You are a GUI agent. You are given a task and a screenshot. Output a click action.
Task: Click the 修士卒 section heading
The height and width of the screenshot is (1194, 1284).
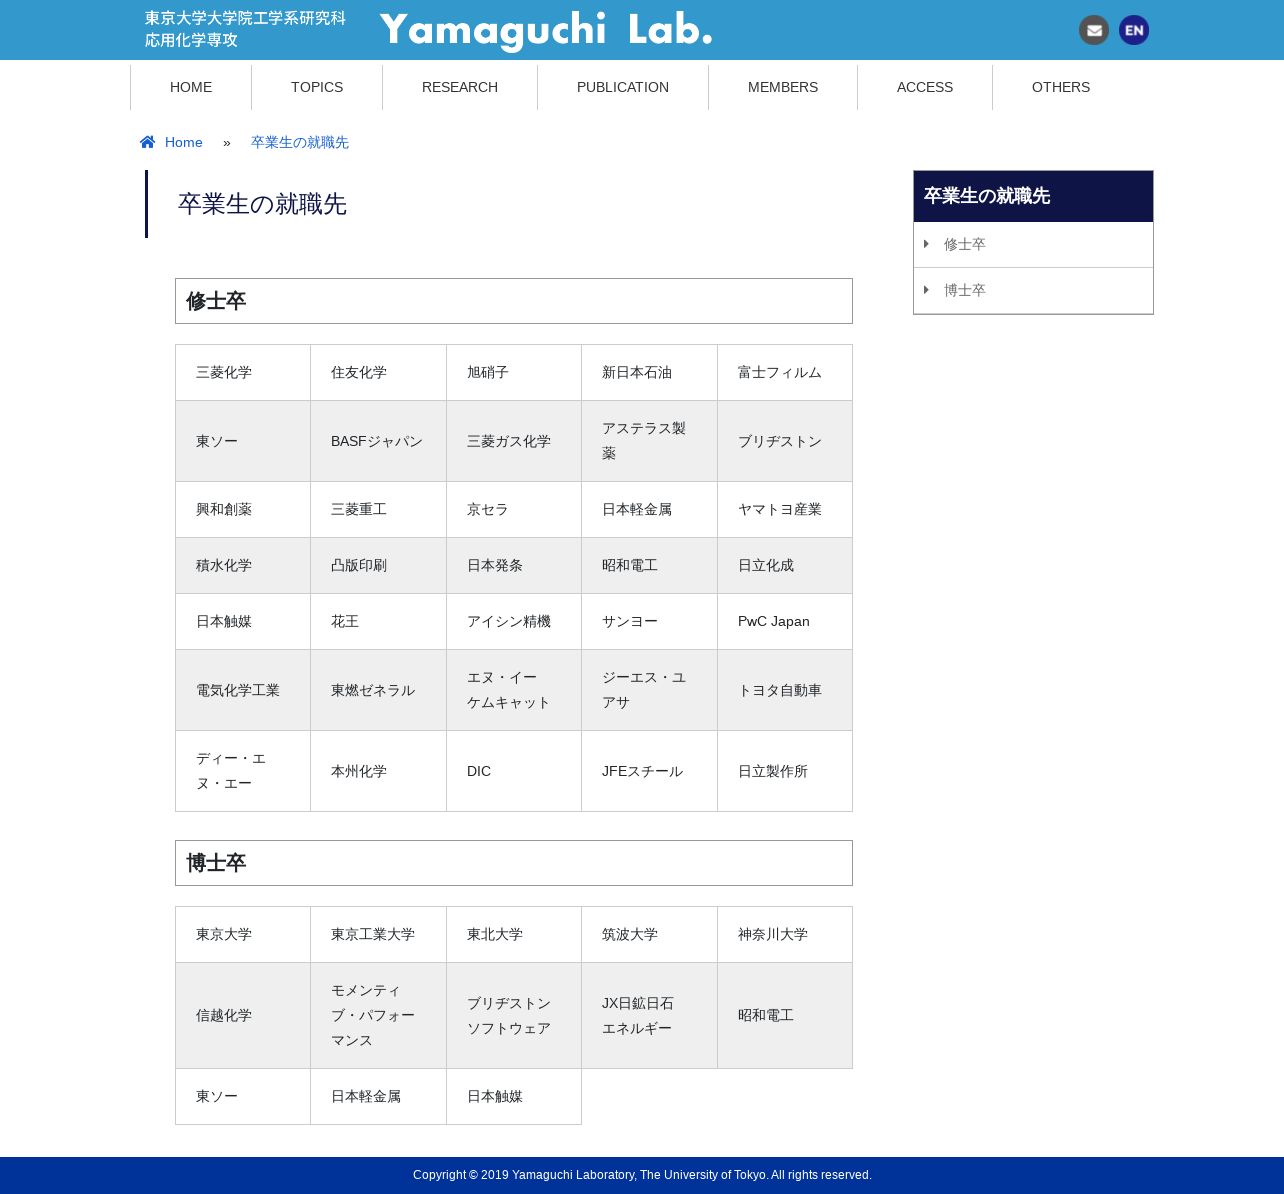[514, 301]
